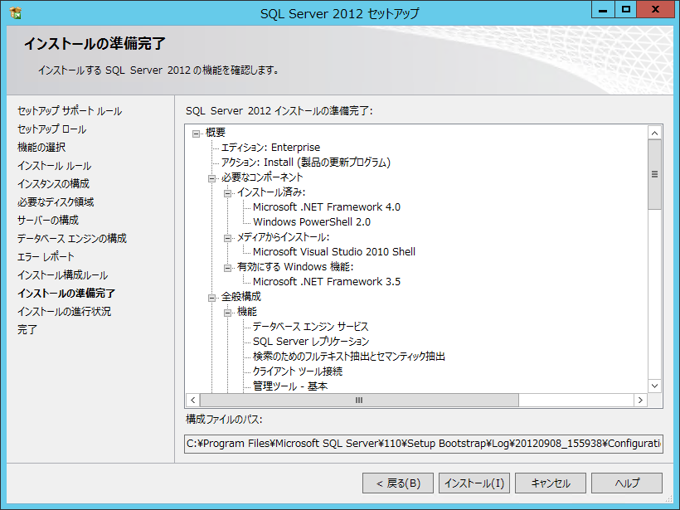Select the アクション: Install row
Image resolution: width=680 pixels, height=510 pixels.
click(x=306, y=162)
